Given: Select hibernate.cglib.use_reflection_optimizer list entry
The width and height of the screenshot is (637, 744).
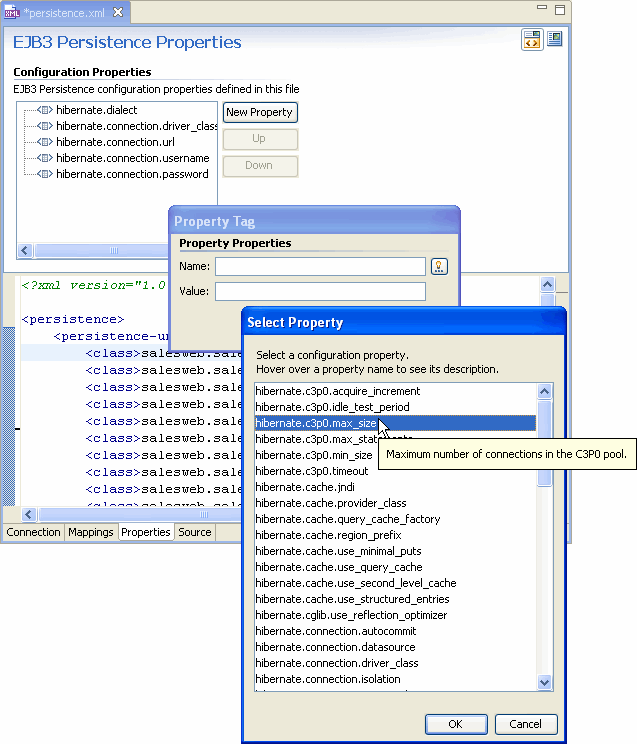Looking at the screenshot, I should tap(395, 615).
